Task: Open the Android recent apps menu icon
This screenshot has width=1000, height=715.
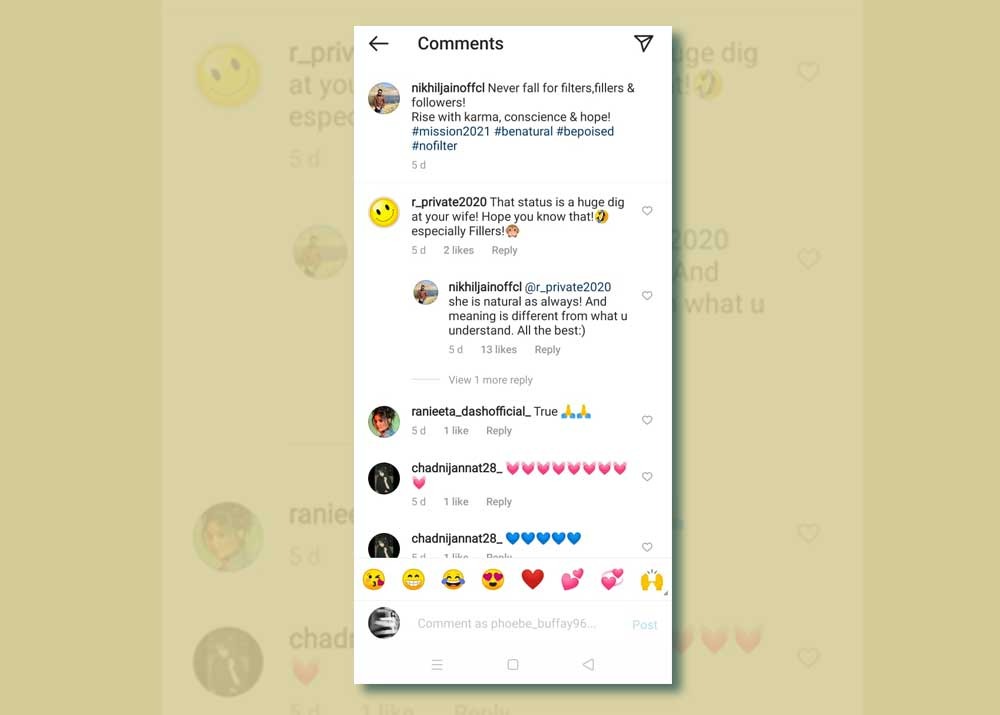Action: coord(437,665)
